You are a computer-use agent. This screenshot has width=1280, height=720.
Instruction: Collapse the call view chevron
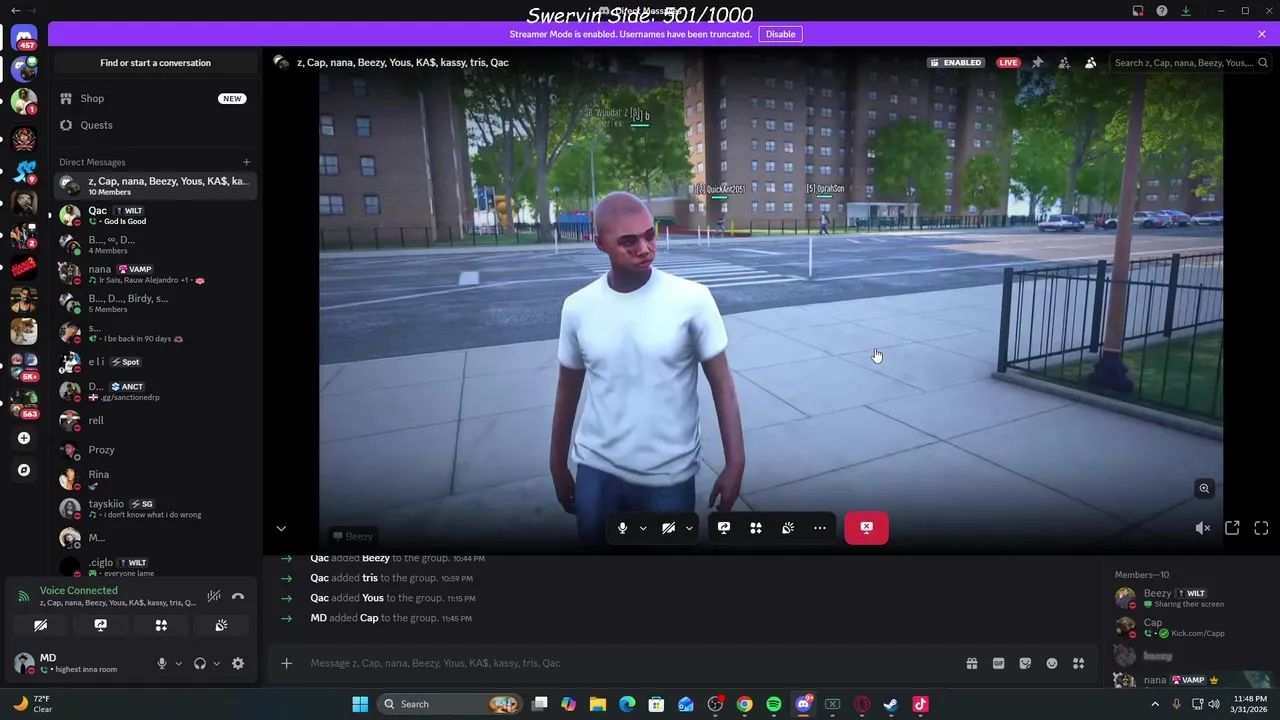coord(281,528)
